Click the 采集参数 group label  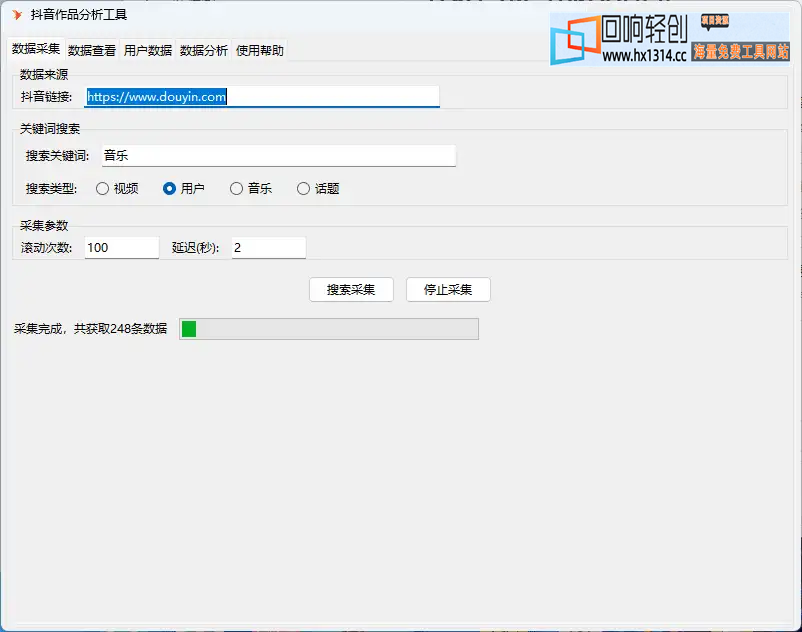point(44,225)
